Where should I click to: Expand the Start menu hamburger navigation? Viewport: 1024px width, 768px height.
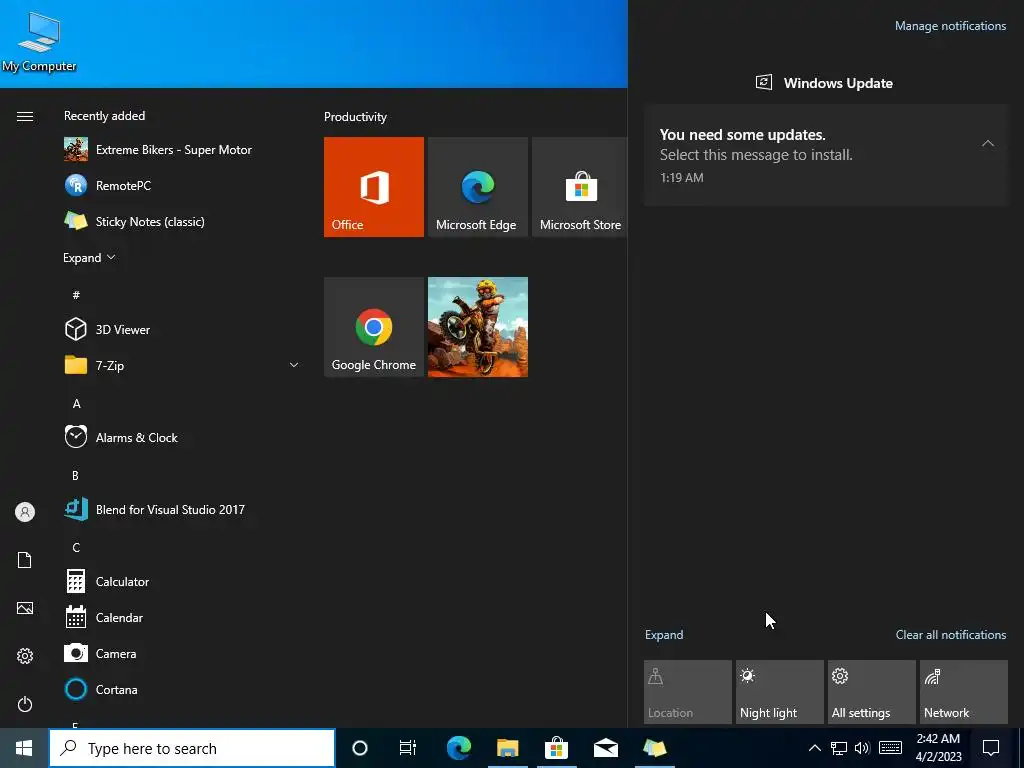(x=25, y=116)
